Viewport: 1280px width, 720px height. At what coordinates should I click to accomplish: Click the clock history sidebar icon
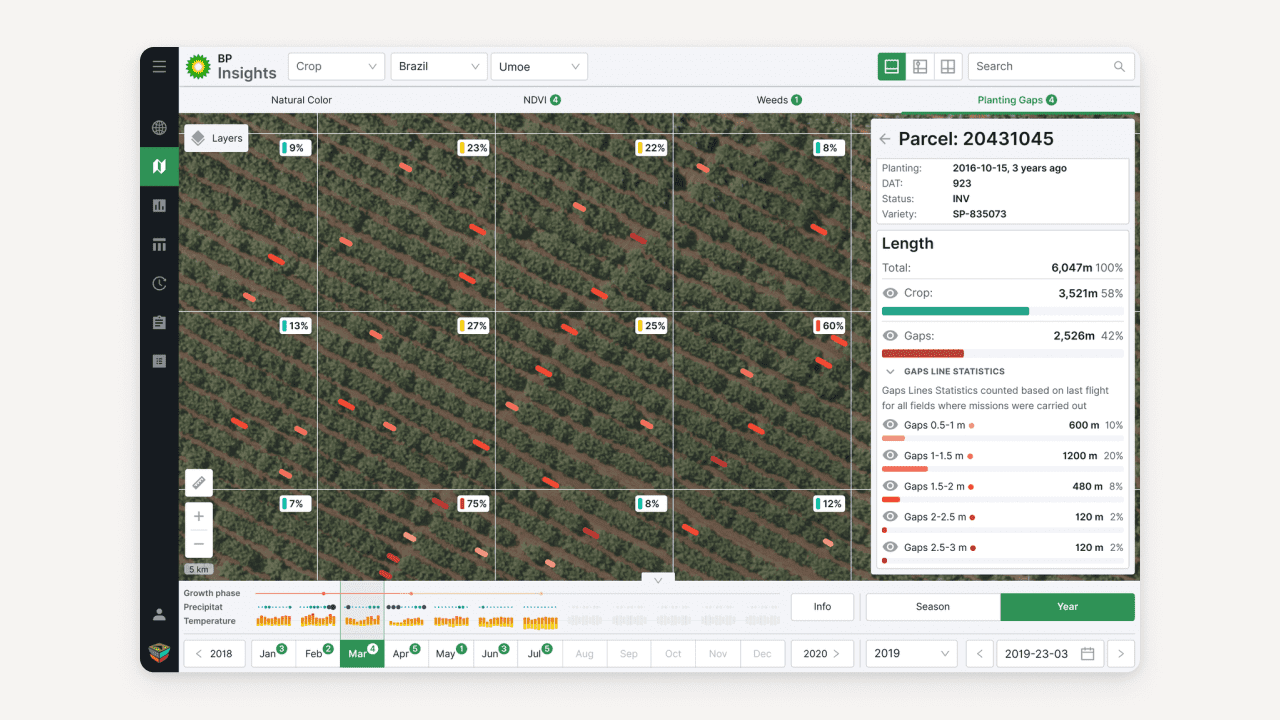coord(159,284)
